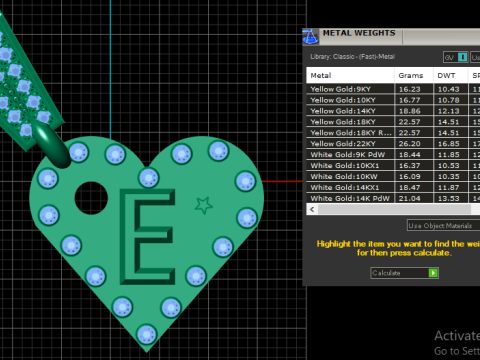Viewport: 480px width, 360px height.
Task: Select the Yellow Gold:10KY row
Action: (393, 100)
